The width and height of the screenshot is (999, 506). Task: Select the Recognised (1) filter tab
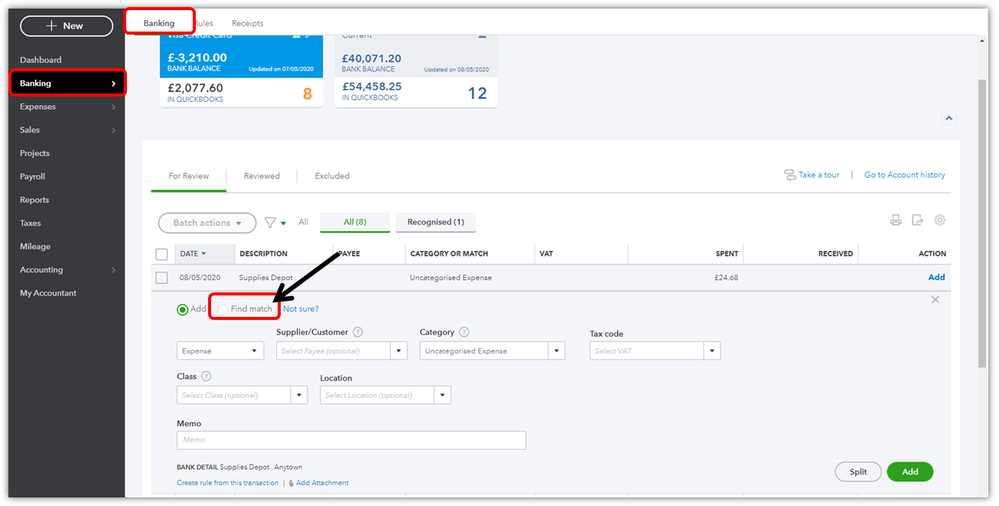pyautogui.click(x=436, y=222)
